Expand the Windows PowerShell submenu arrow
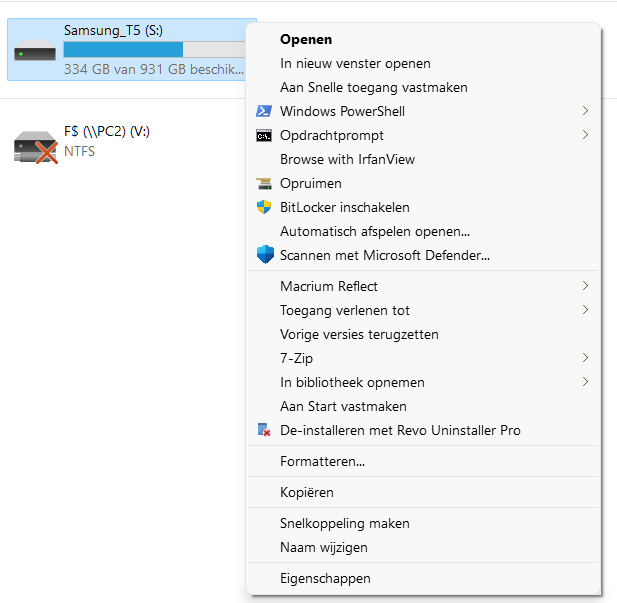Viewport: 617px width, 603px height. pyautogui.click(x=585, y=111)
